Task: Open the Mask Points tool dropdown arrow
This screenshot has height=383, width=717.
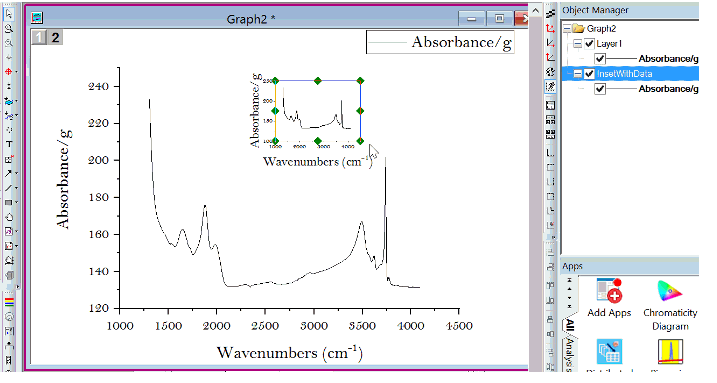Action: click(x=16, y=116)
